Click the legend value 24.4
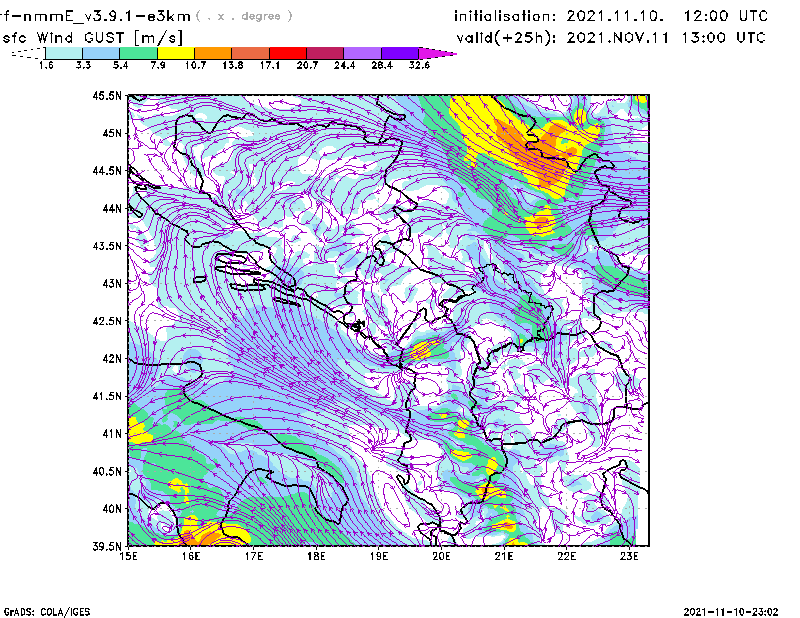Image resolution: width=800 pixels, height=618 pixels. click(344, 65)
